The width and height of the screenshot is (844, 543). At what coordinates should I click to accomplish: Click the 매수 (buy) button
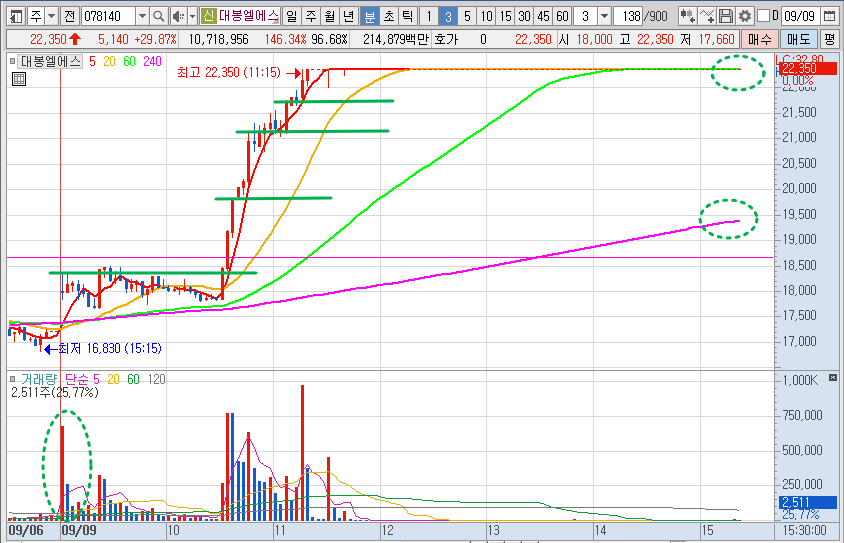point(759,39)
